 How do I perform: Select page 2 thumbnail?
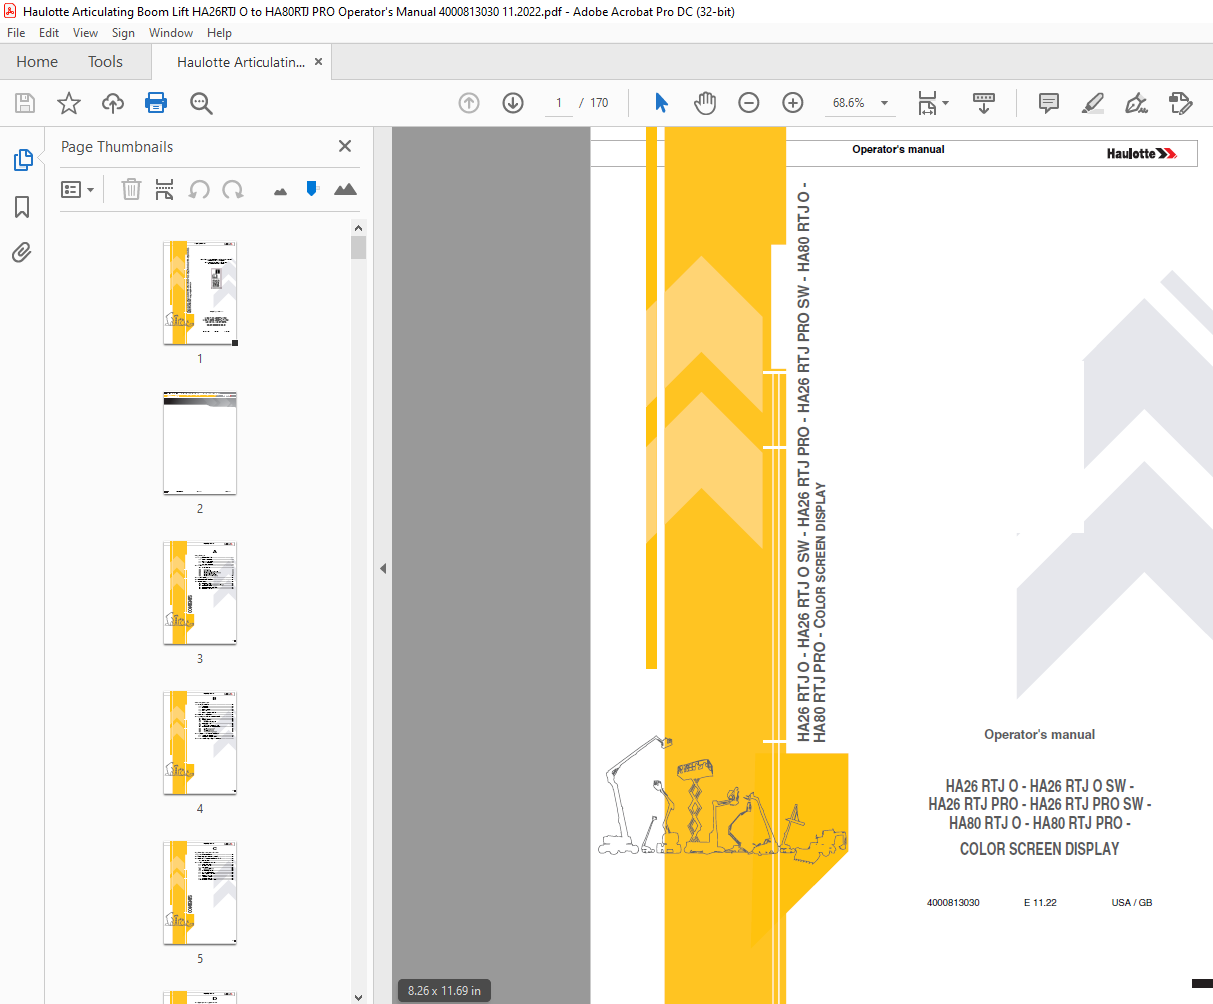[x=200, y=443]
